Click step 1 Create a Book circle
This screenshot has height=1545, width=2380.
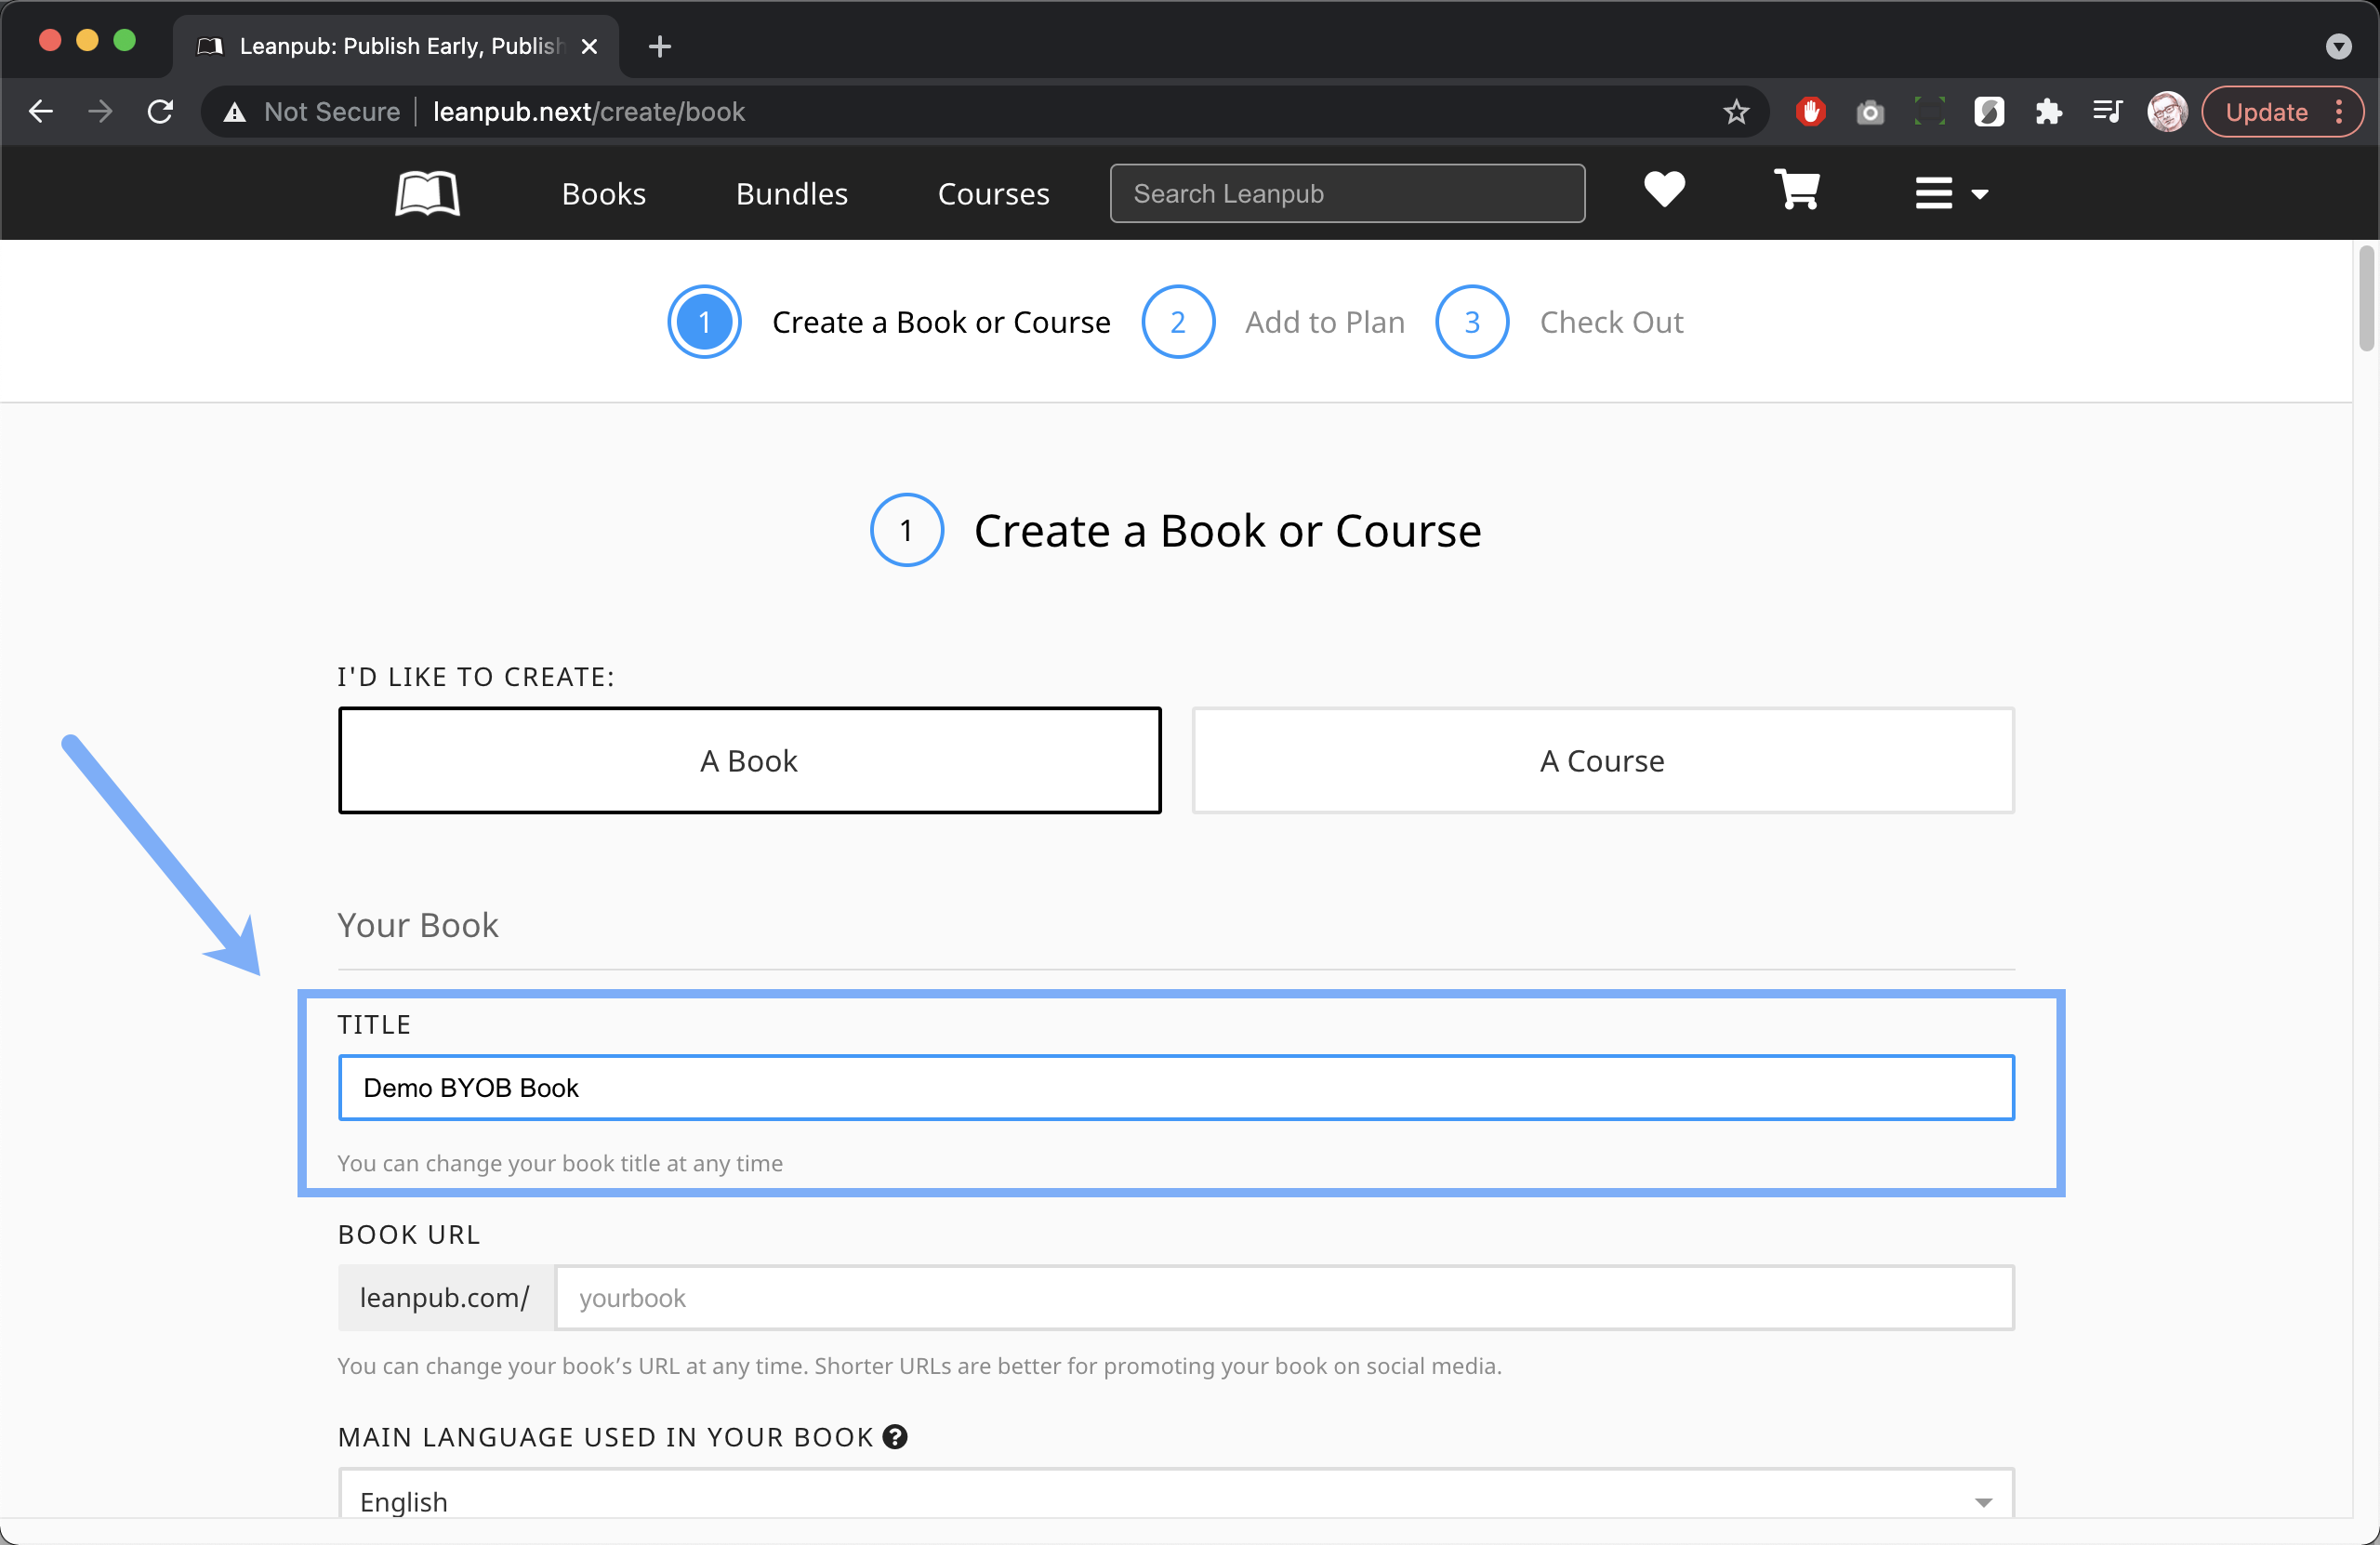tap(704, 322)
